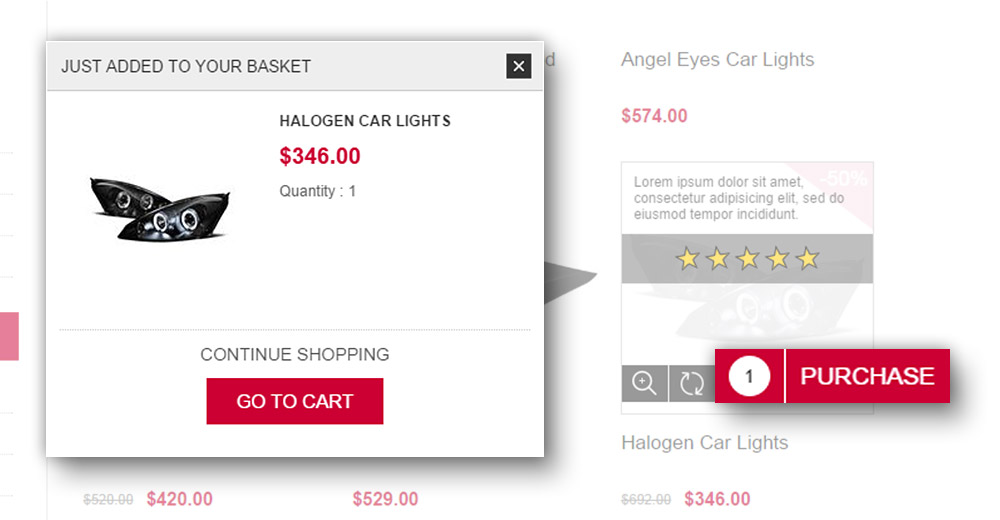Click Continue Shopping link
This screenshot has width=1000, height=520.
(x=294, y=354)
